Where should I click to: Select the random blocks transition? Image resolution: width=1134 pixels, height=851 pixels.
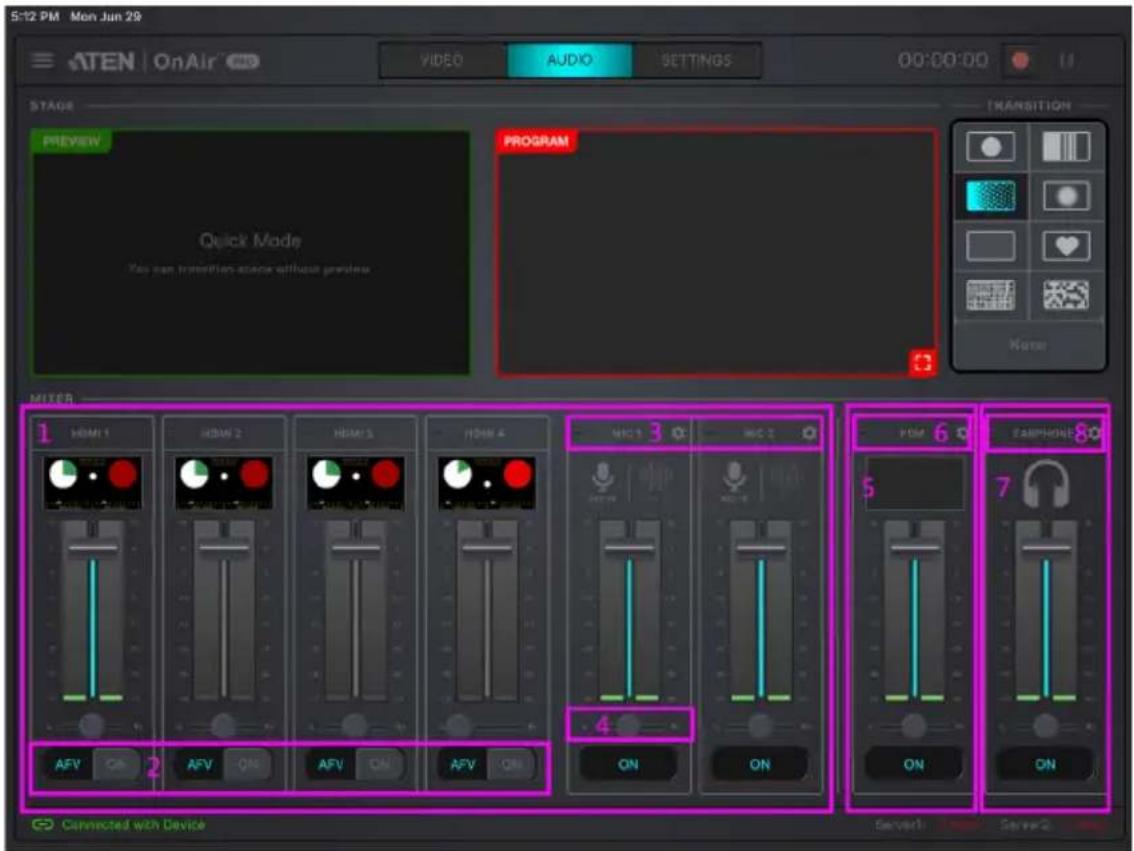tap(1066, 295)
